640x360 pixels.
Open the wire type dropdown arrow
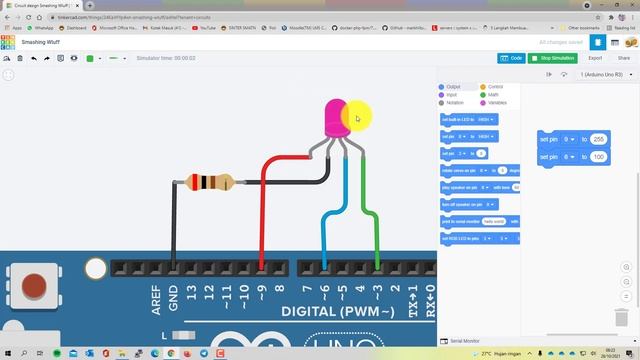point(124,58)
